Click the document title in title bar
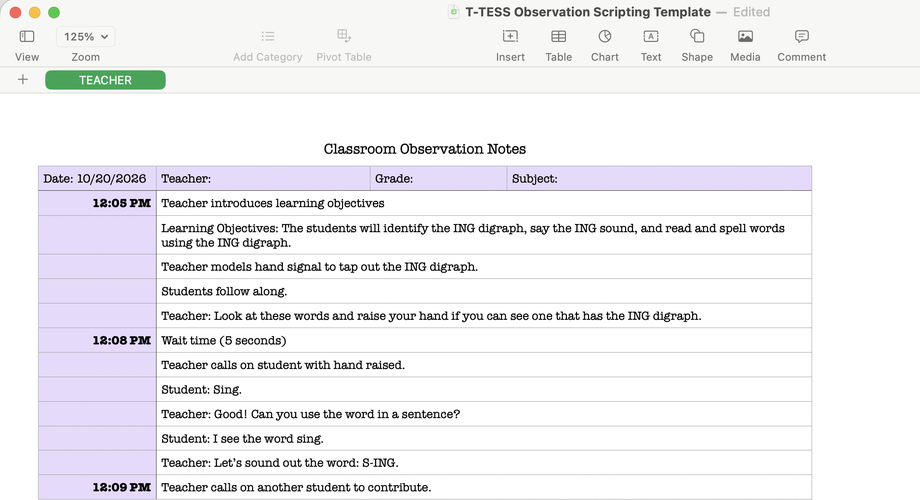The height and width of the screenshot is (500, 920). point(588,12)
